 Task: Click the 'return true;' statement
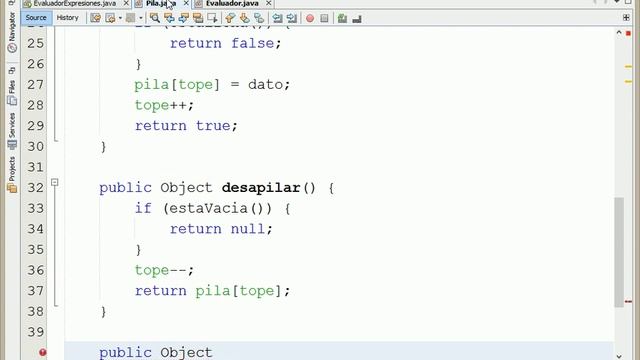tap(186, 126)
